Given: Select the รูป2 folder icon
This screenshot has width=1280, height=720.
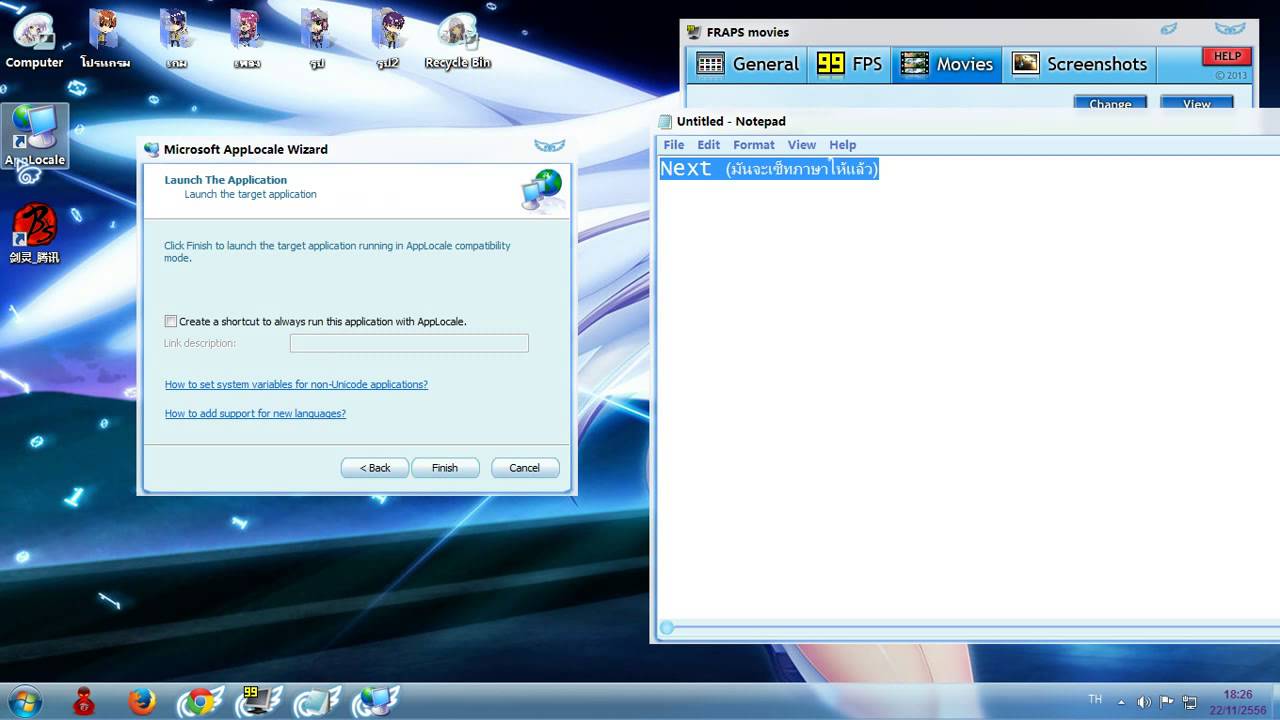Looking at the screenshot, I should click(388, 40).
